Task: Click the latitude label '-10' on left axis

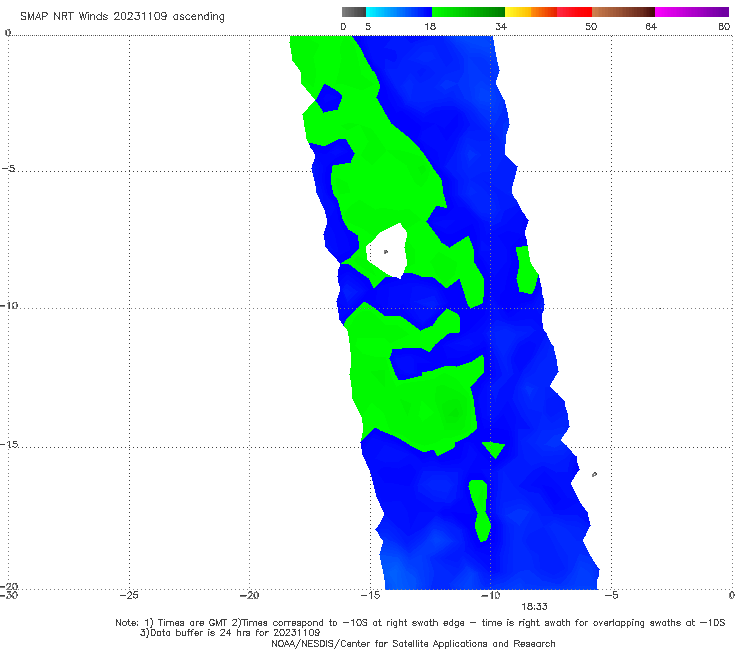Action: coord(10,305)
